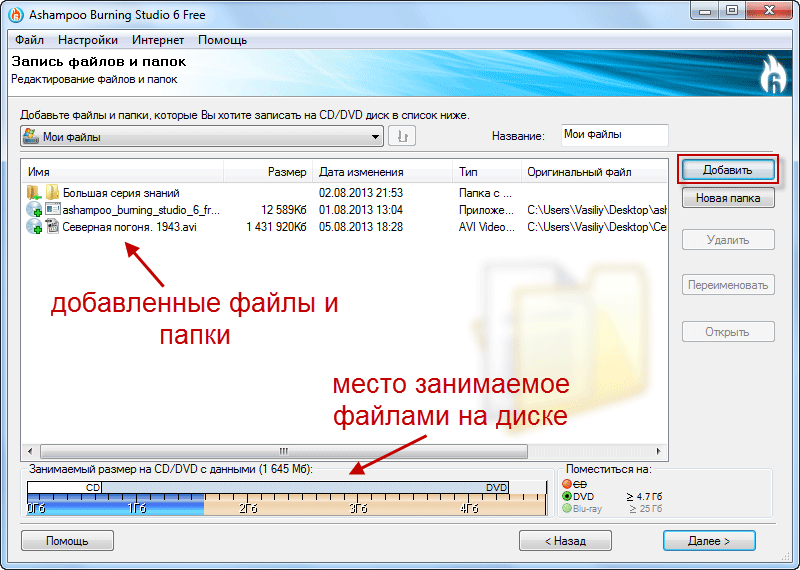Click the Ashampoo 6 flame logo in header

point(773,75)
